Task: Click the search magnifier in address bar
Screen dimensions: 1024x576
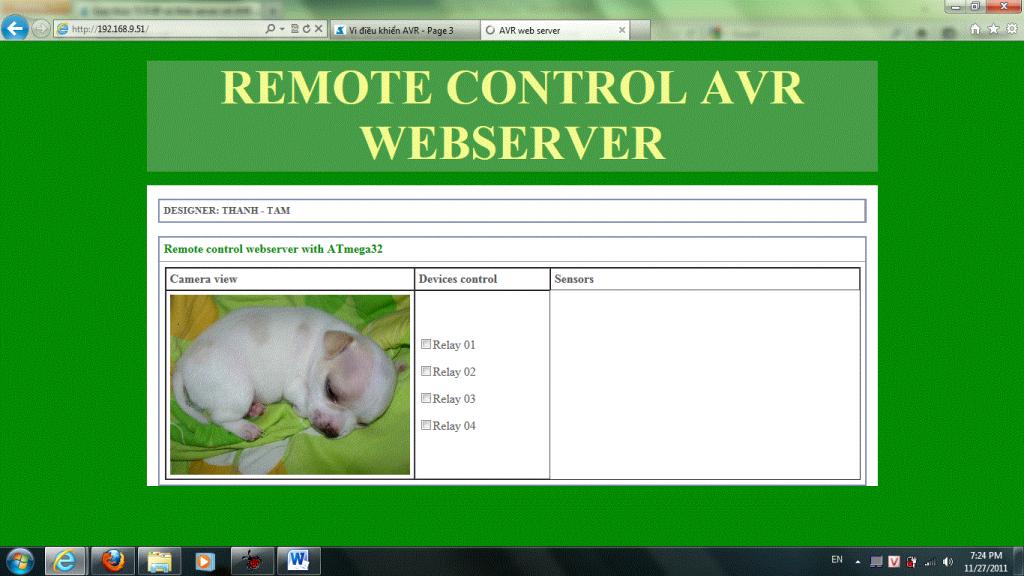Action: [270, 29]
